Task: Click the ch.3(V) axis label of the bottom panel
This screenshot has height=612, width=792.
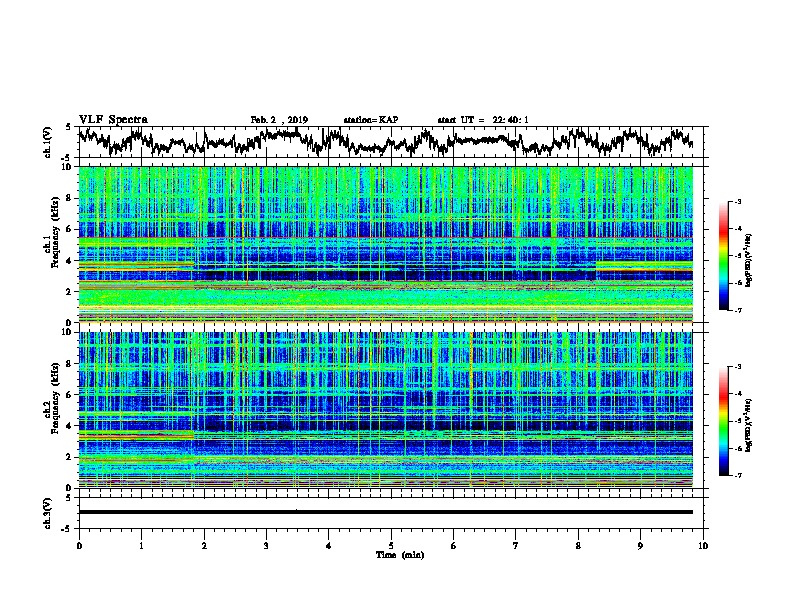Action: point(47,513)
